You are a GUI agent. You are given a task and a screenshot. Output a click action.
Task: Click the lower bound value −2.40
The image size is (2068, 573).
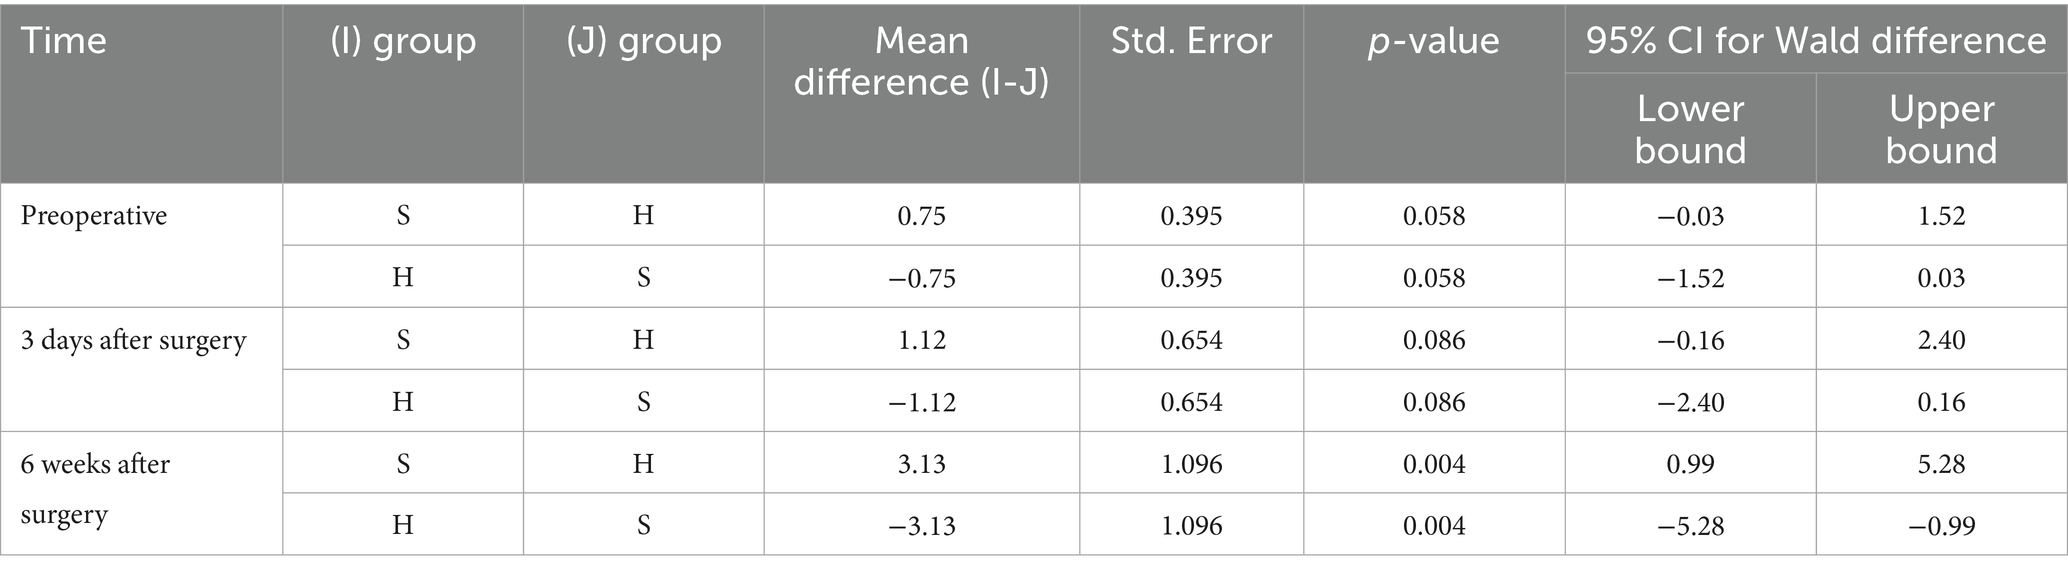1690,402
